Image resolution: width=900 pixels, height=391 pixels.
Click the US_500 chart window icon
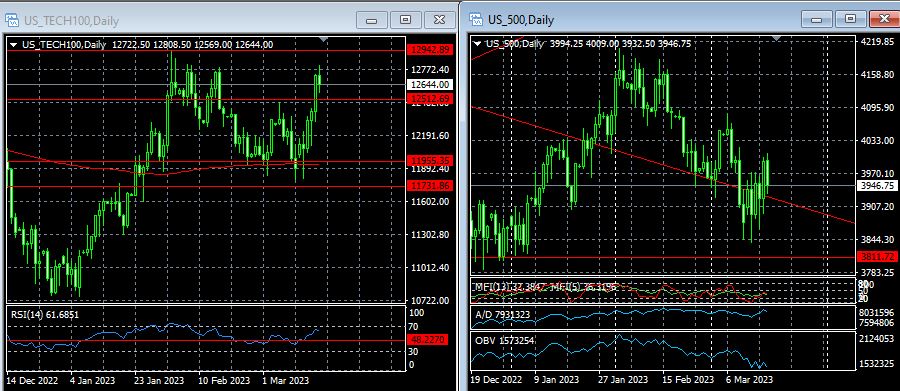pyautogui.click(x=476, y=20)
